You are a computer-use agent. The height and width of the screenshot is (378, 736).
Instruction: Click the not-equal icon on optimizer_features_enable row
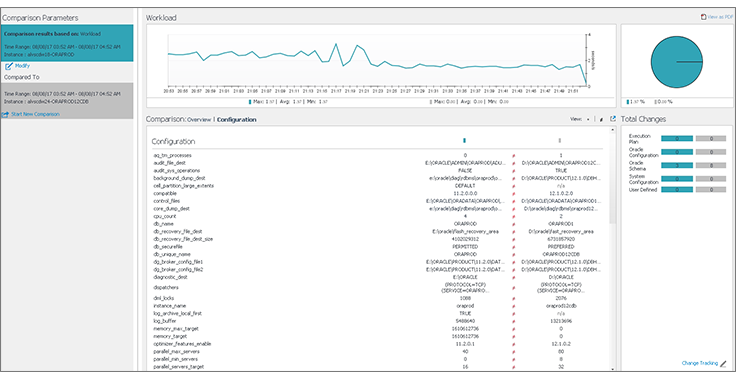click(x=513, y=344)
